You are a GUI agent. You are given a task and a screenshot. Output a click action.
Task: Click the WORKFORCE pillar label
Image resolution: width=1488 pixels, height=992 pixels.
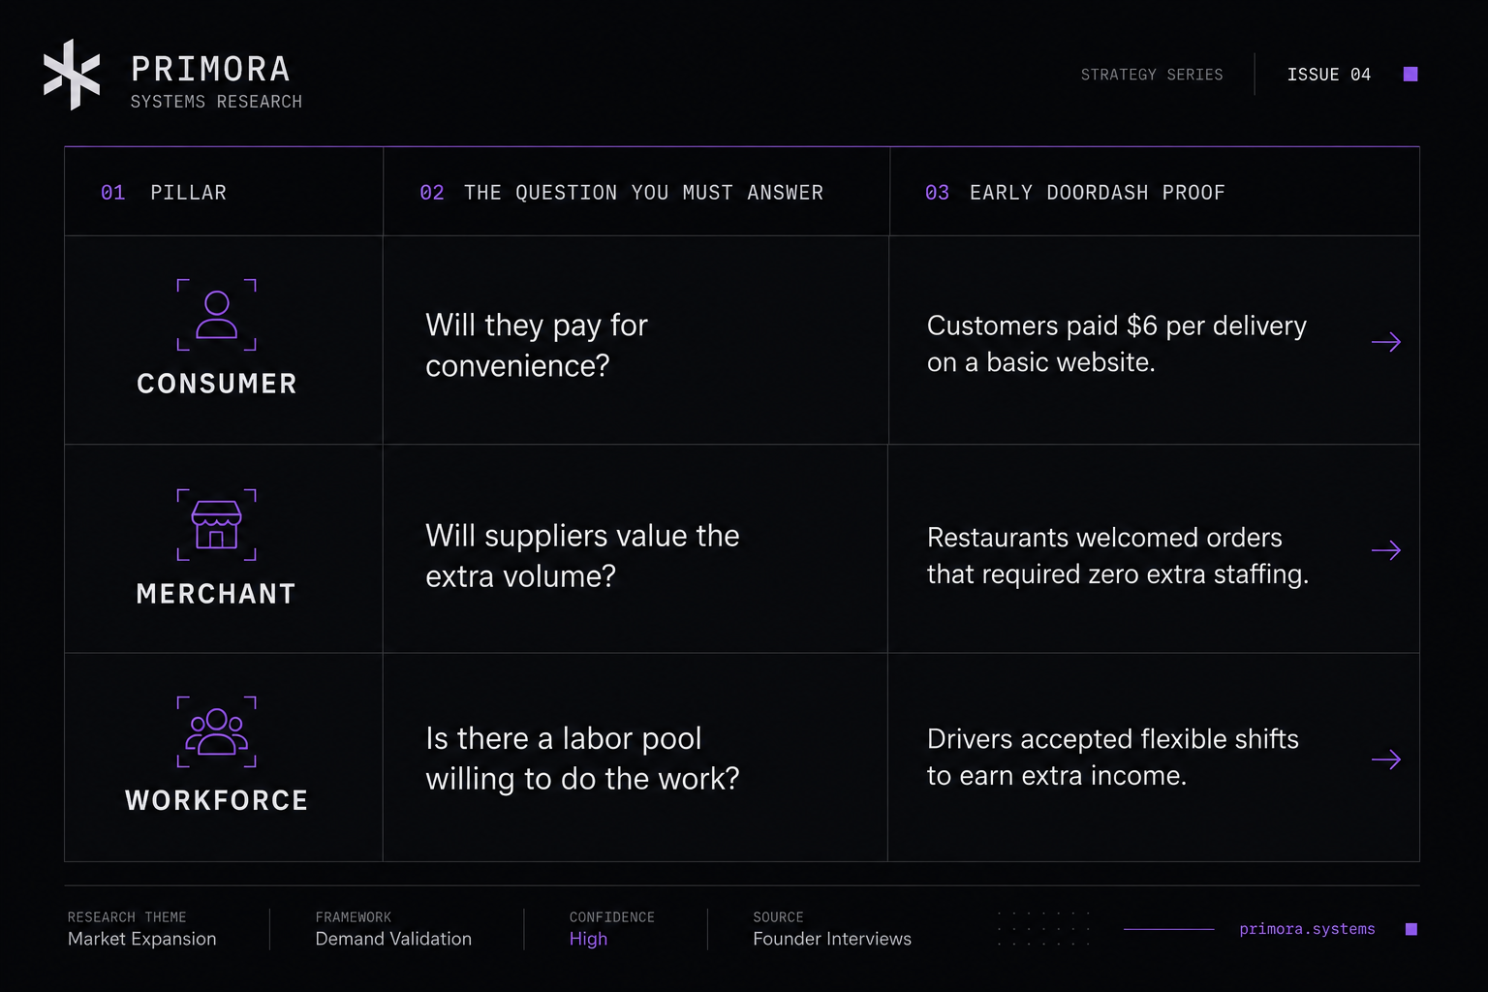point(217,801)
